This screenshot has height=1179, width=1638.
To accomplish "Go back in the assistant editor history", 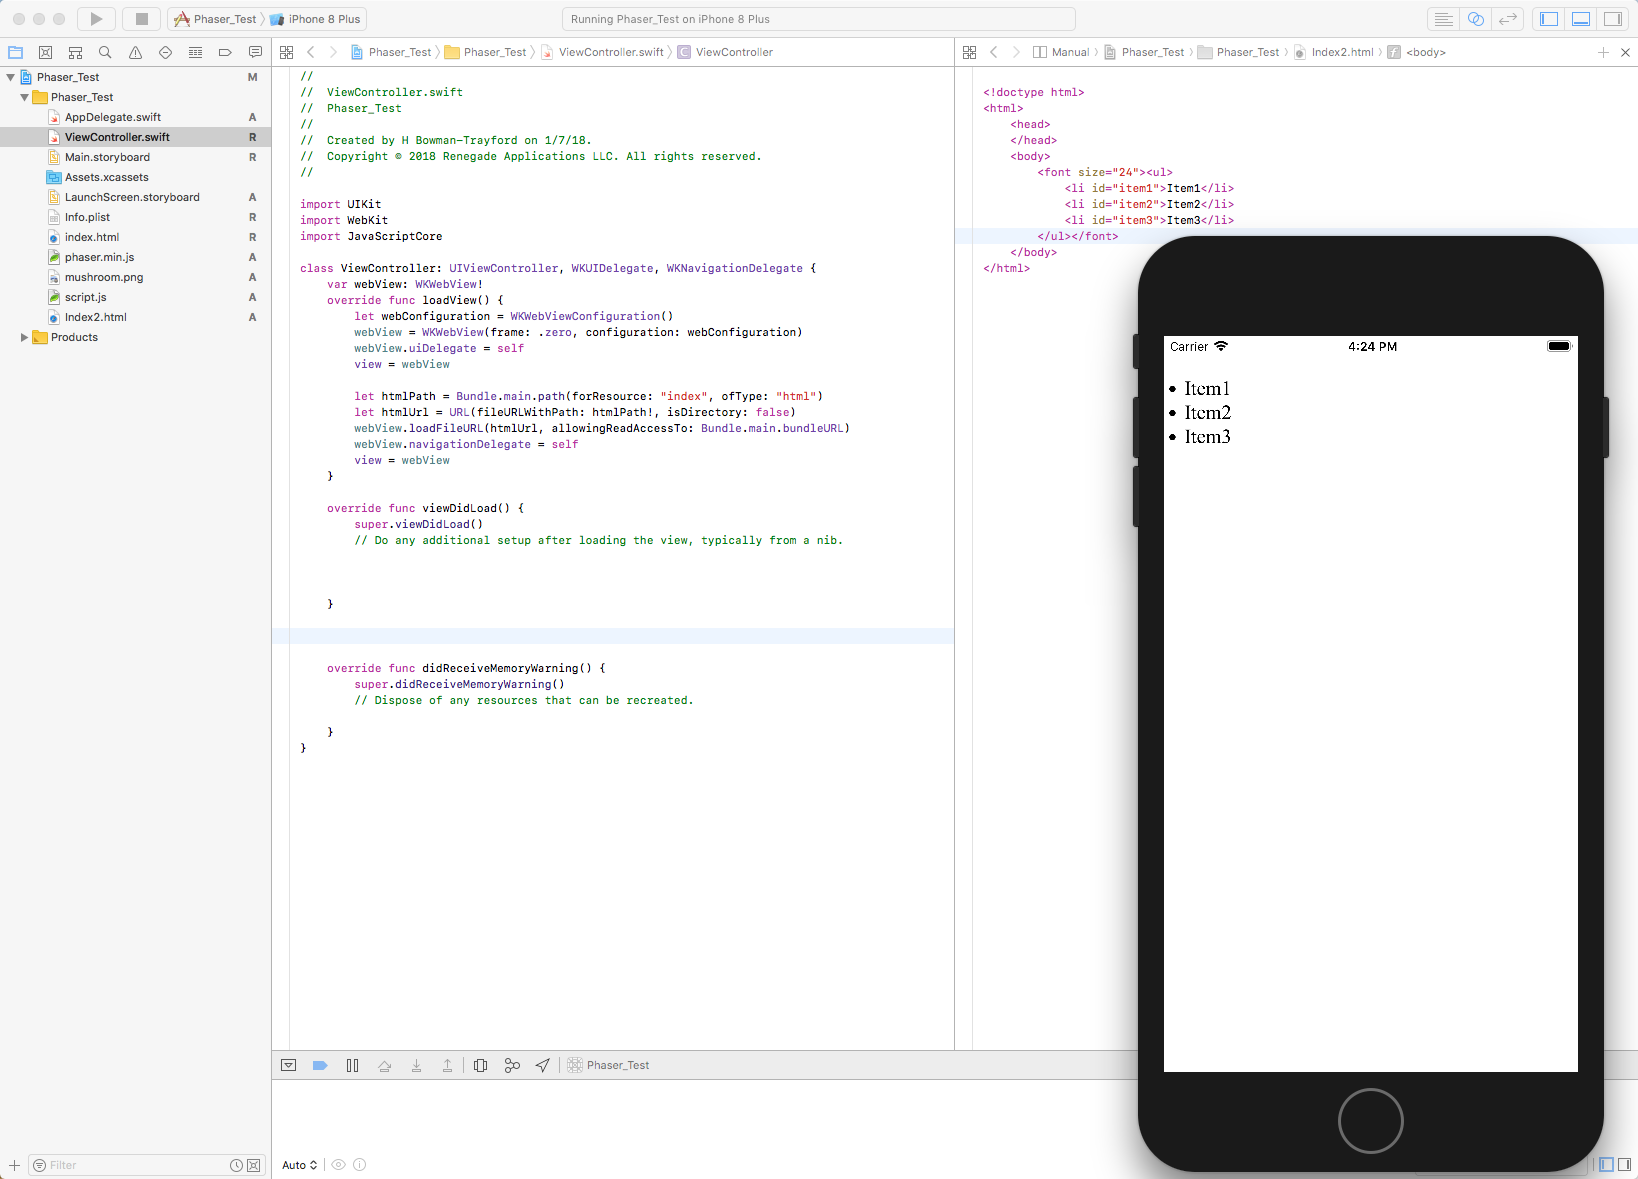I will tap(993, 52).
